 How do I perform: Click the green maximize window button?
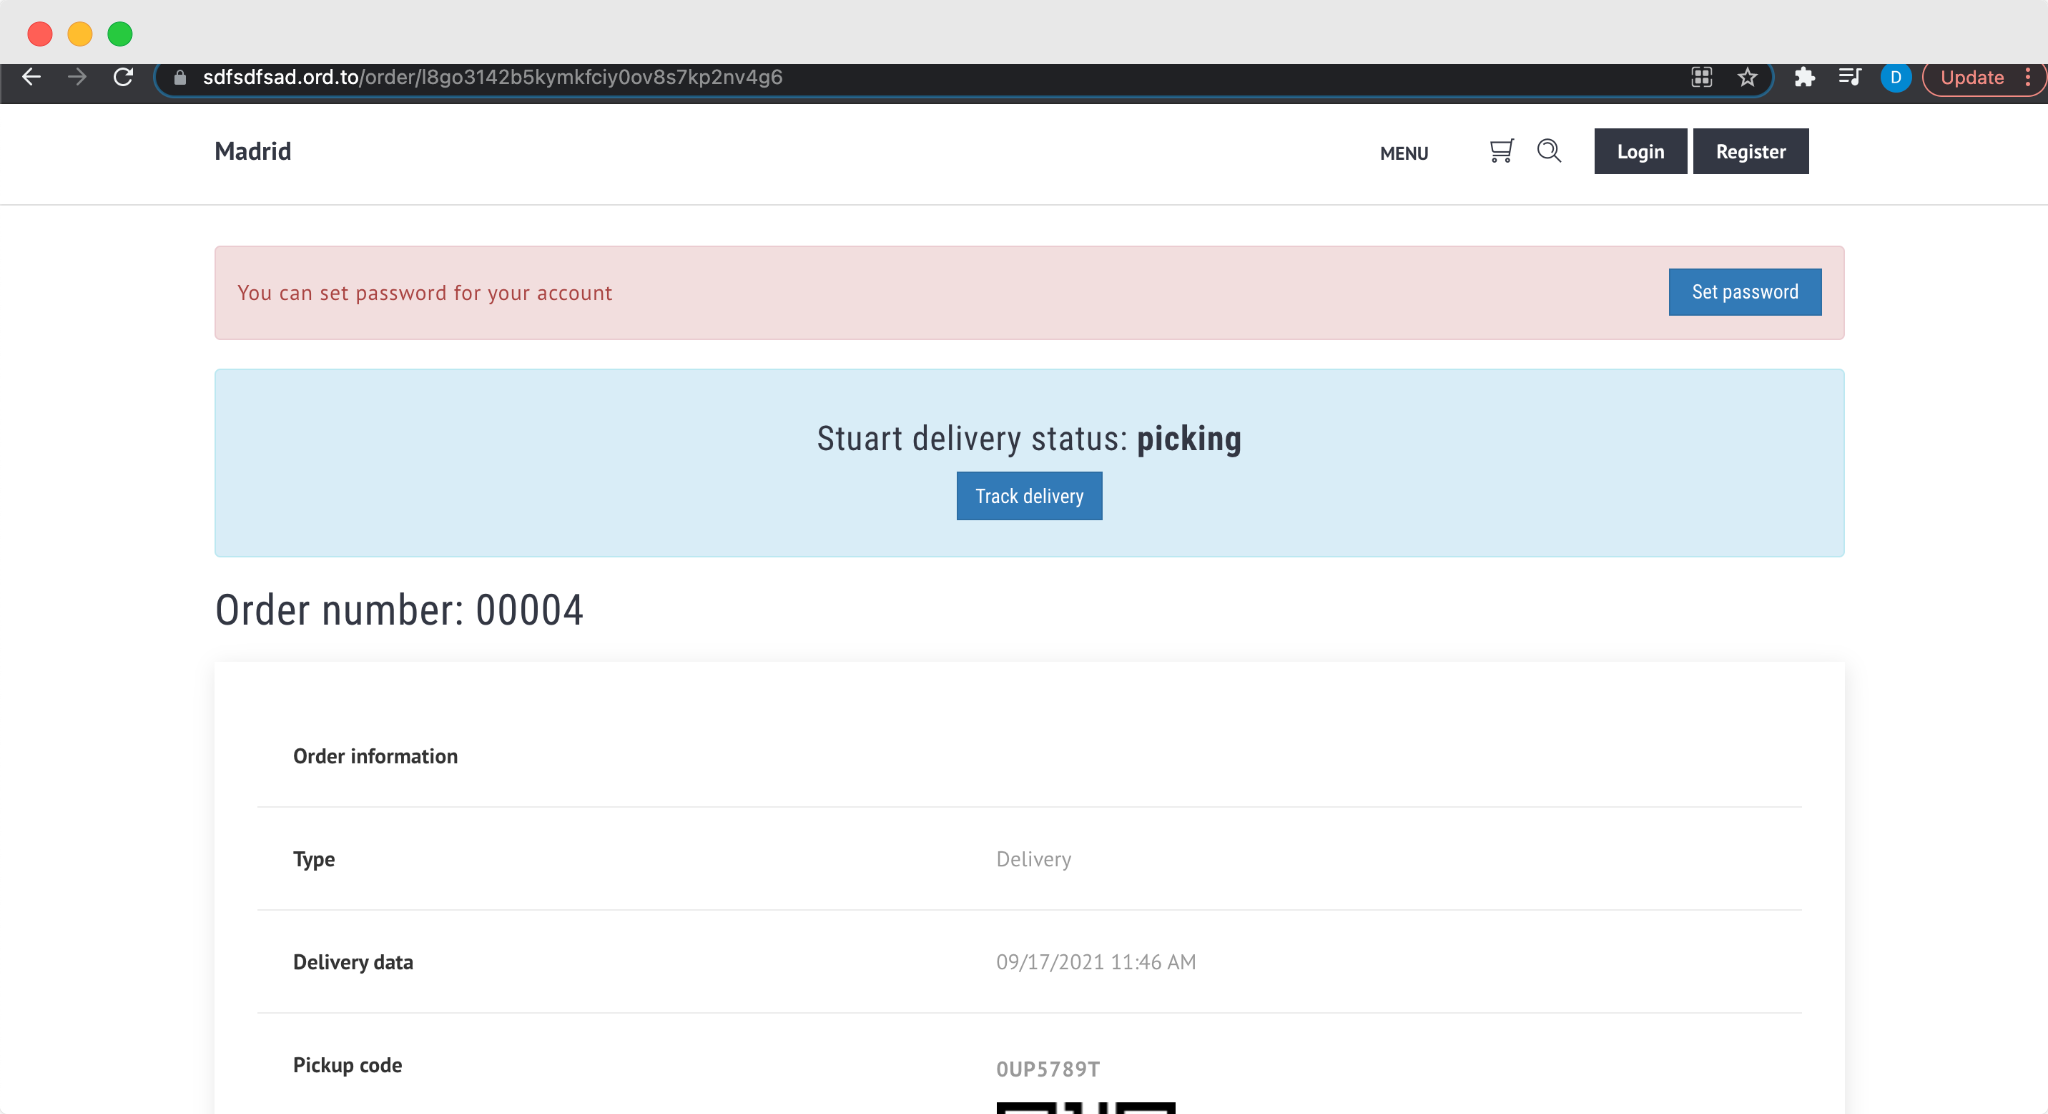pos(120,34)
